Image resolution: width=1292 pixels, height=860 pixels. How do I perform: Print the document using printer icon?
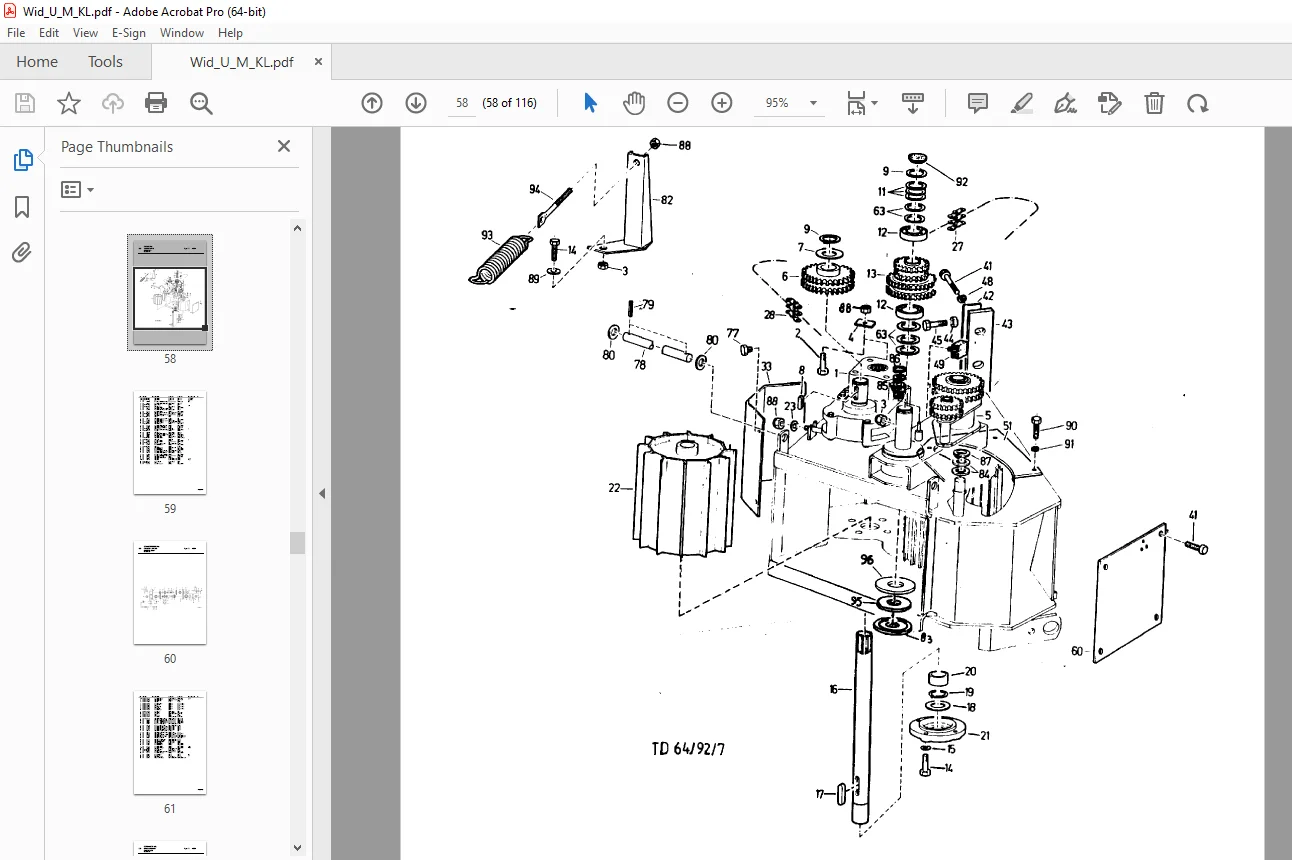coord(156,103)
